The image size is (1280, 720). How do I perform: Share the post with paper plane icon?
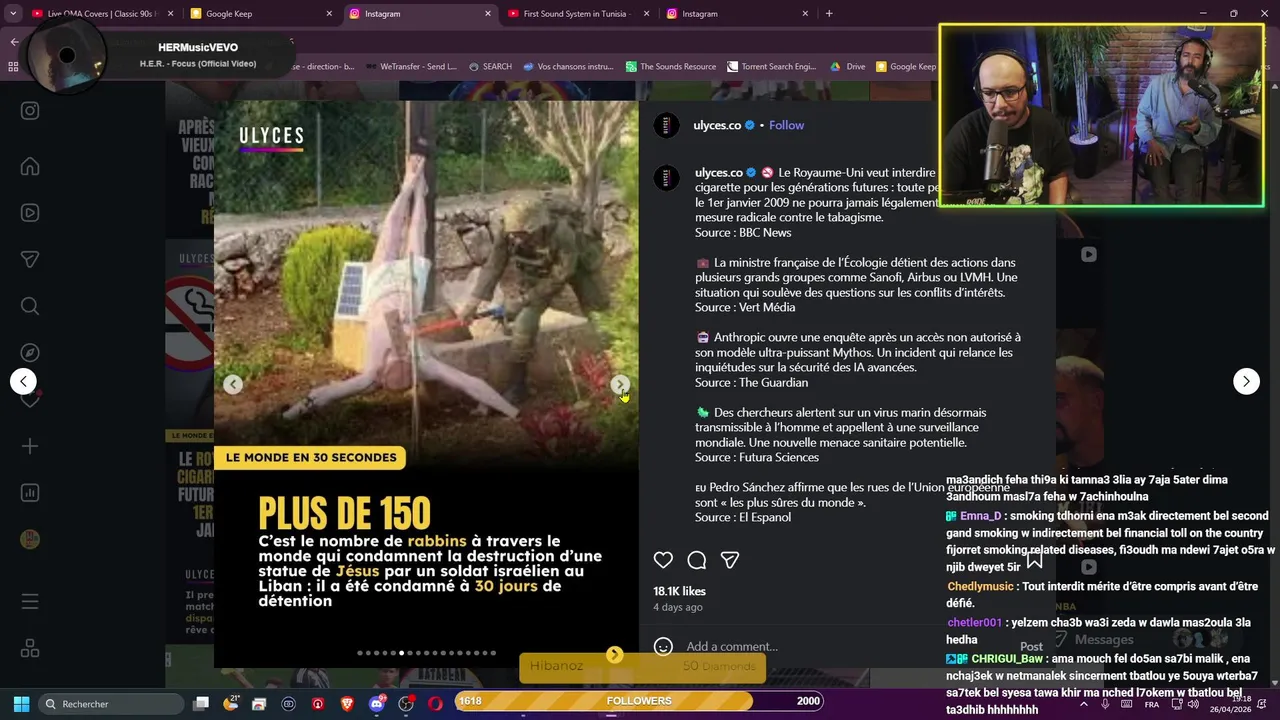(x=730, y=560)
